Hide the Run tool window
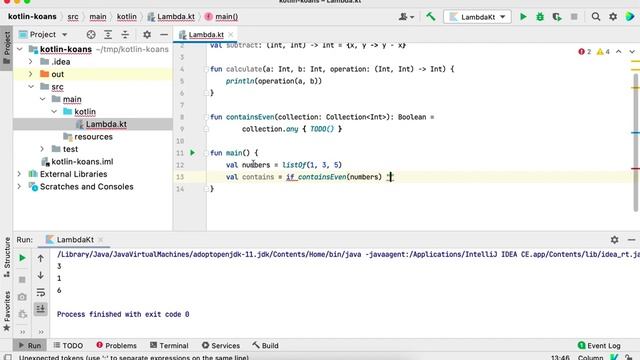 pyautogui.click(x=631, y=240)
